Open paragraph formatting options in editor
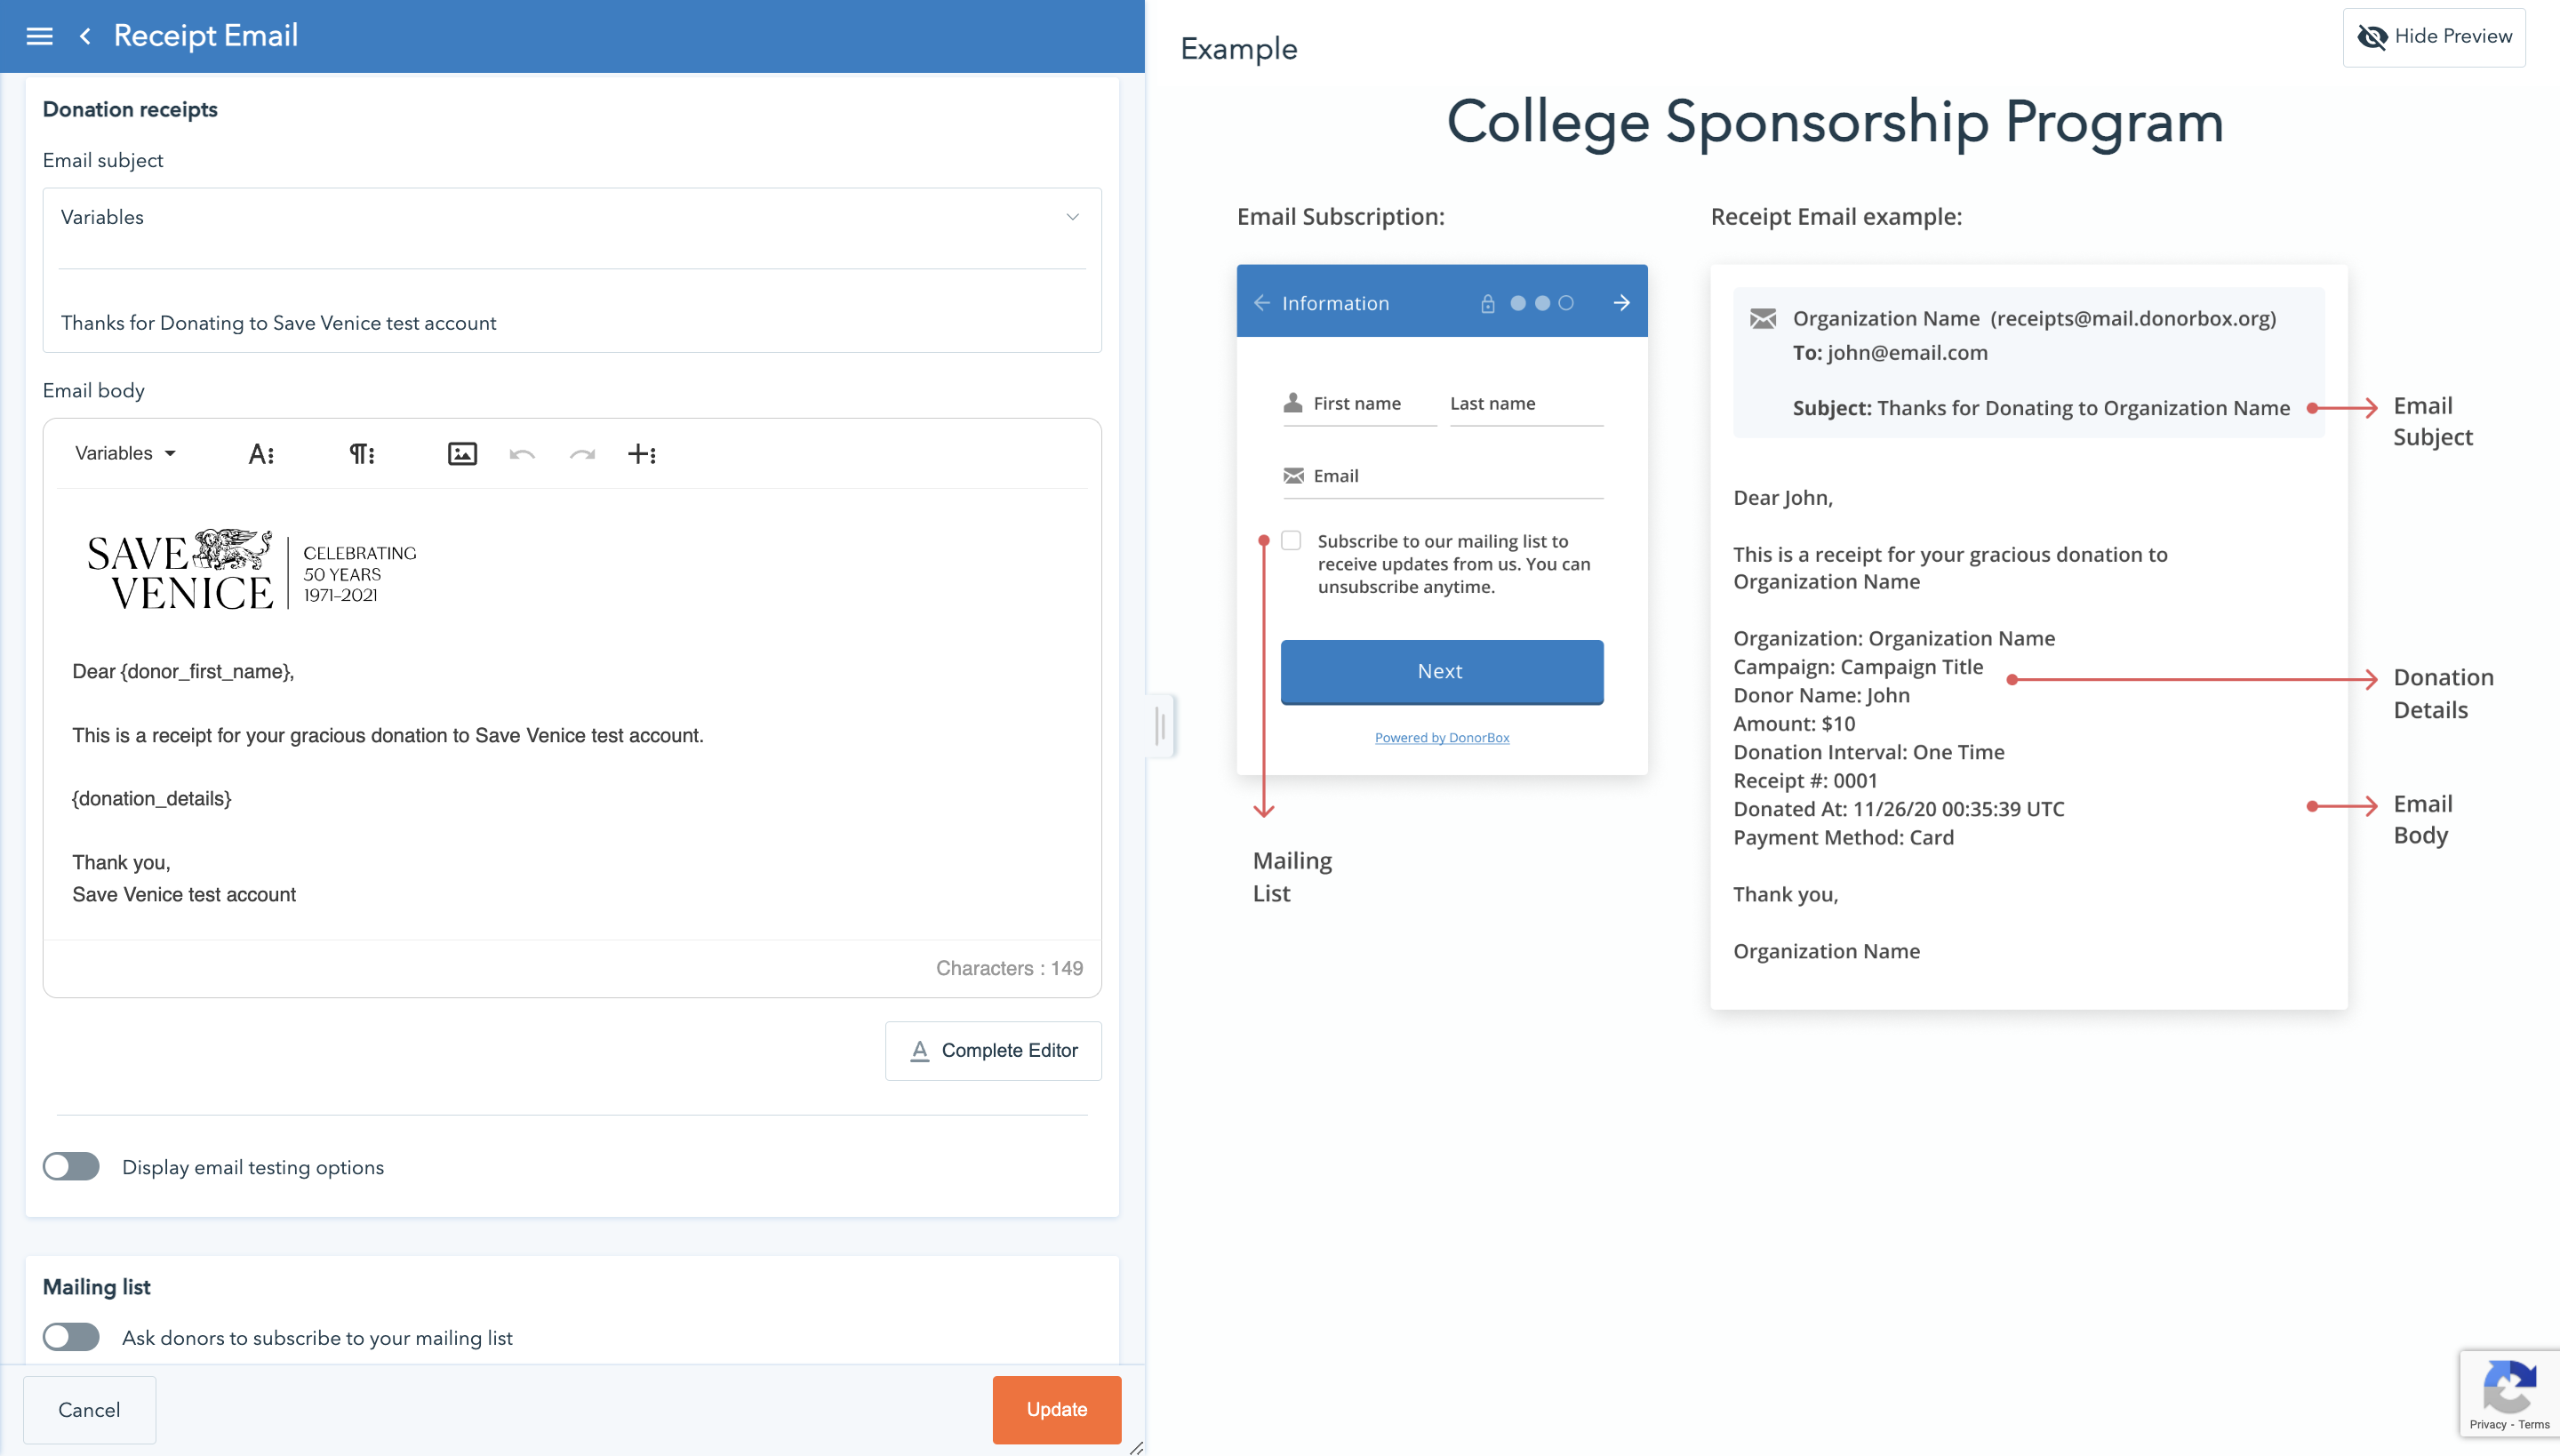The width and height of the screenshot is (2560, 1456). (361, 454)
